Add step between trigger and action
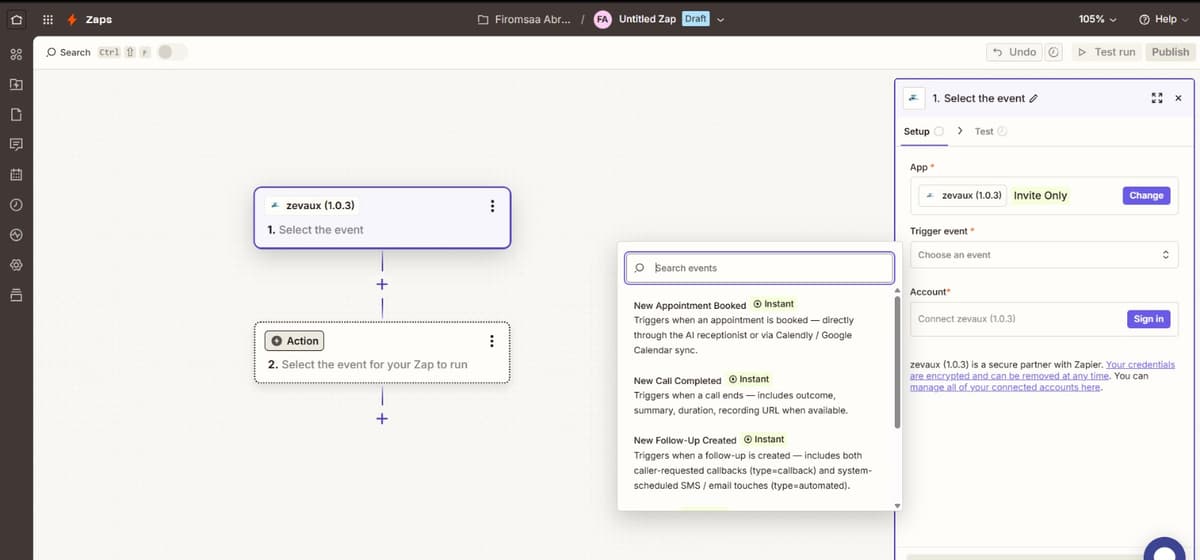The image size is (1200, 560). pos(381,284)
